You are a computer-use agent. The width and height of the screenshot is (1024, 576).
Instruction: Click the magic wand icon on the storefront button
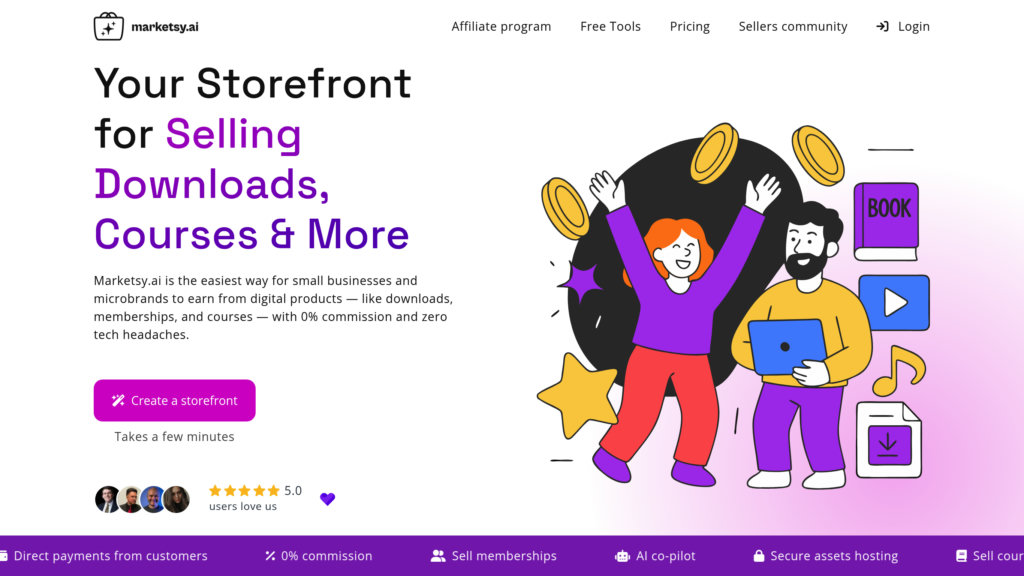point(118,400)
